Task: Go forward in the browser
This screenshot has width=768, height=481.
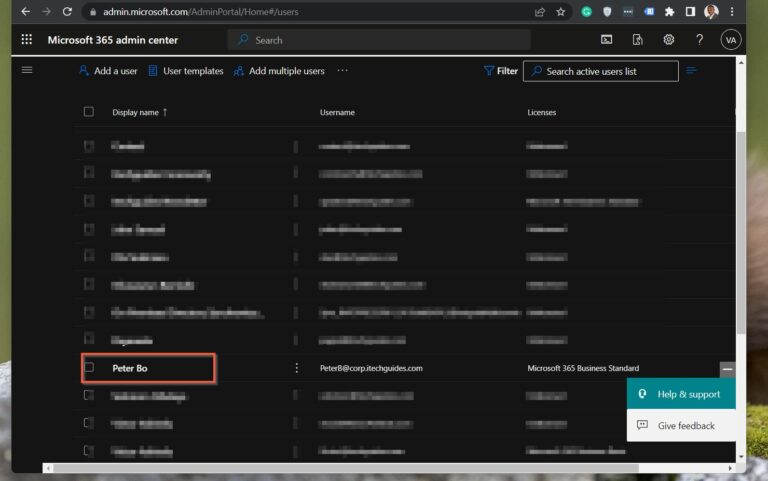Action: [47, 11]
